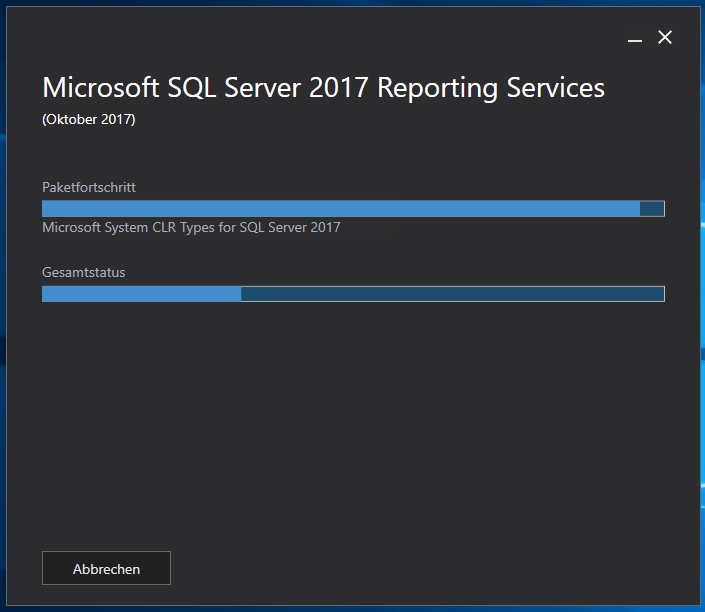Click the '(Oktober 2017)' version text
The width and height of the screenshot is (705, 612).
pos(89,120)
